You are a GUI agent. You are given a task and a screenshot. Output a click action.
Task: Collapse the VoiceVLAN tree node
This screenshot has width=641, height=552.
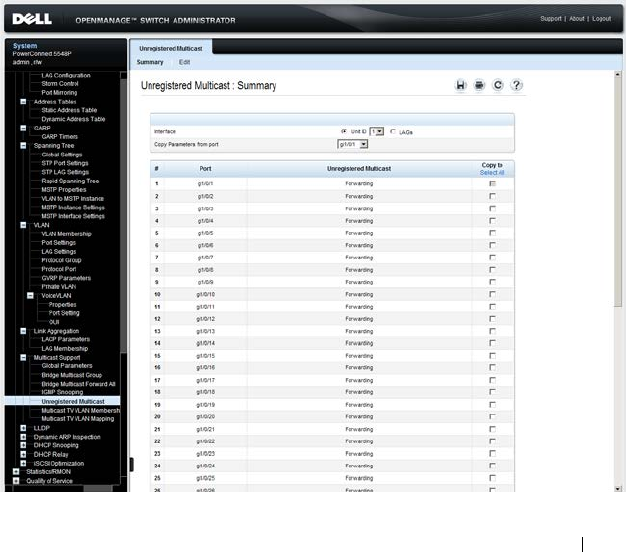pyautogui.click(x=31, y=295)
